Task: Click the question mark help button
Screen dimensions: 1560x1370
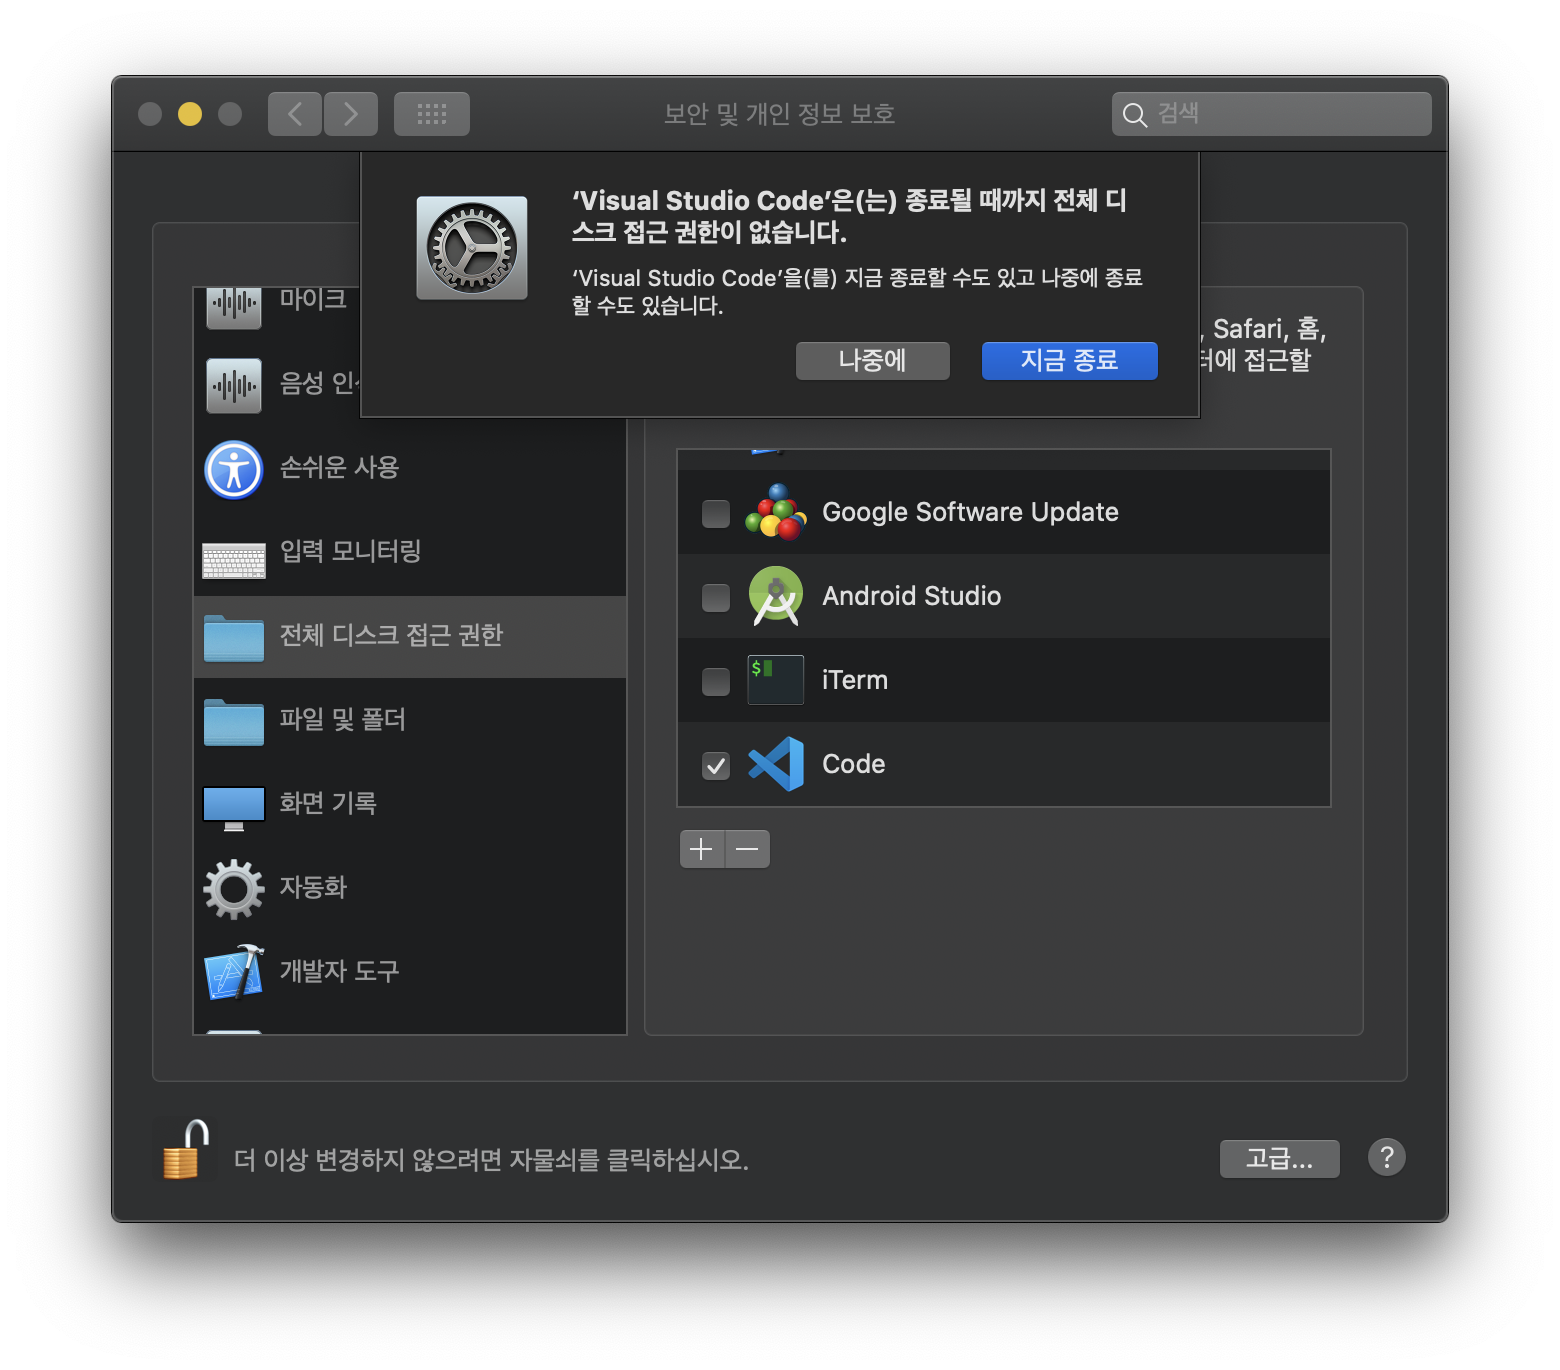Action: tap(1386, 1158)
